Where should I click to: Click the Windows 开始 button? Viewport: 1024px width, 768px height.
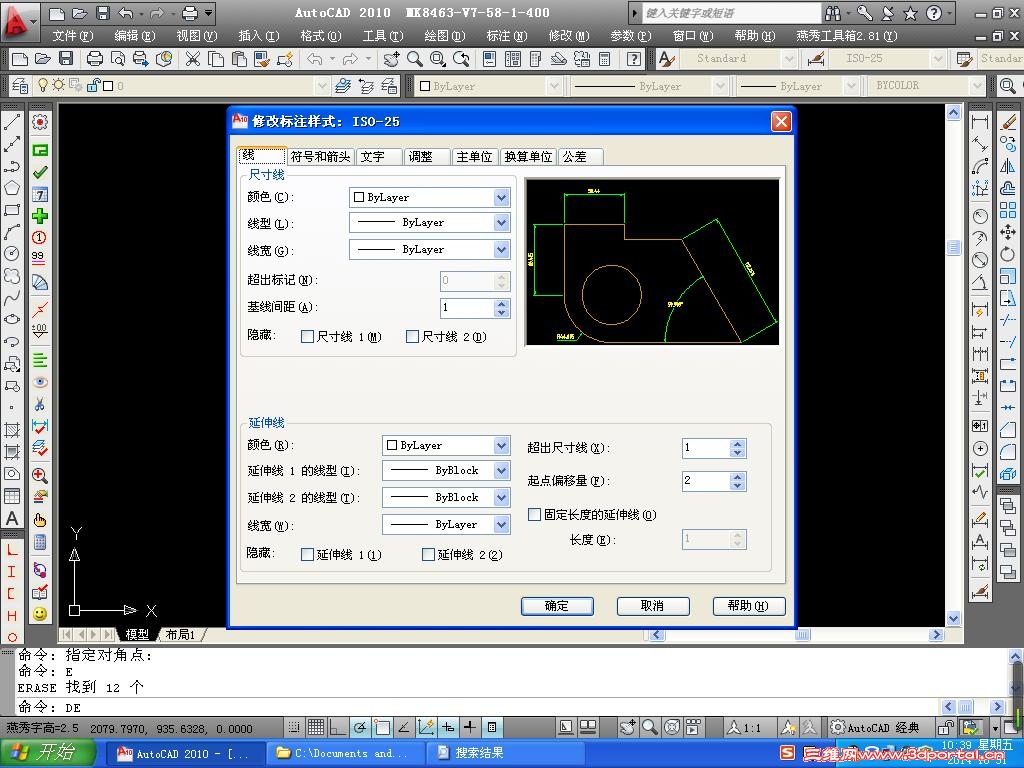(x=48, y=753)
